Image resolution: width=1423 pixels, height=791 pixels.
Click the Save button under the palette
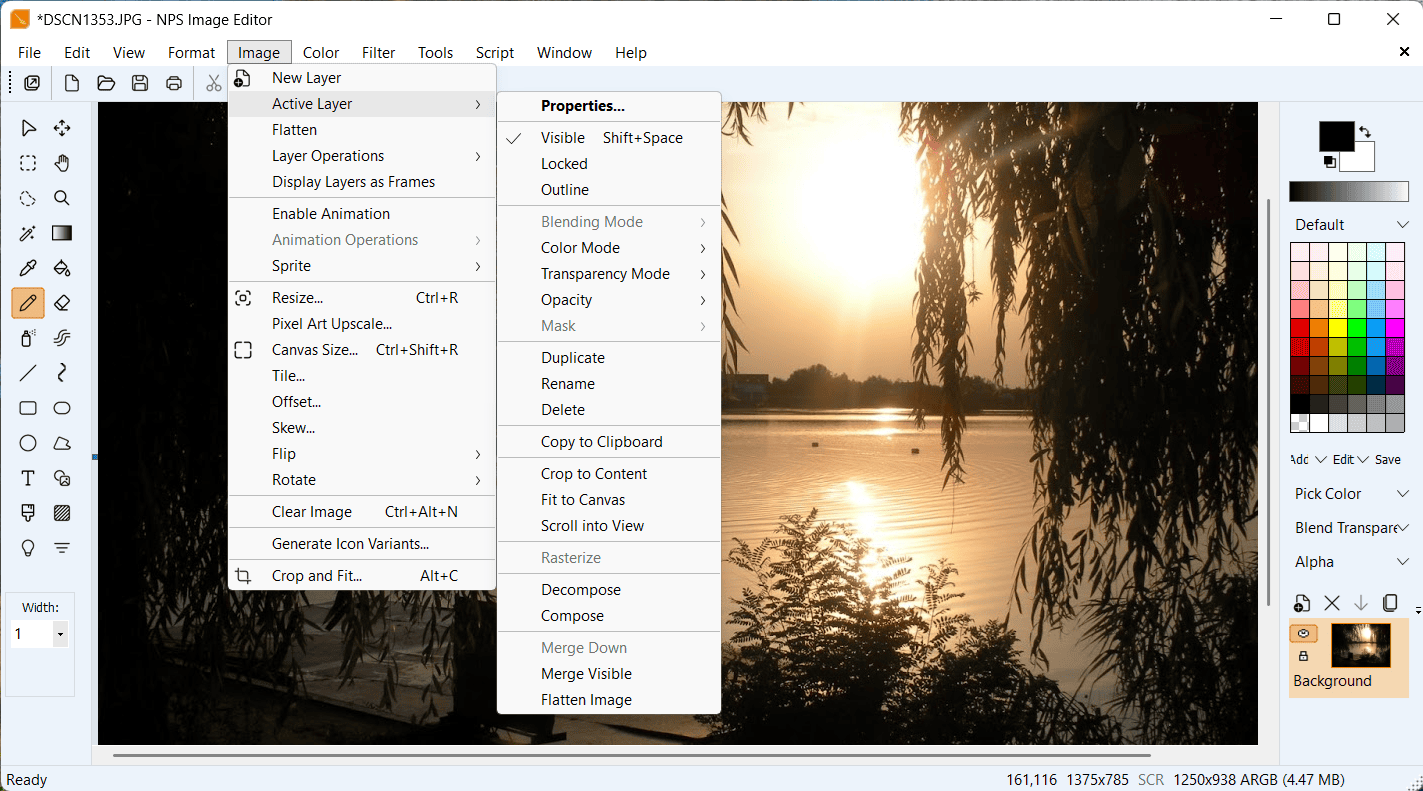point(1388,459)
